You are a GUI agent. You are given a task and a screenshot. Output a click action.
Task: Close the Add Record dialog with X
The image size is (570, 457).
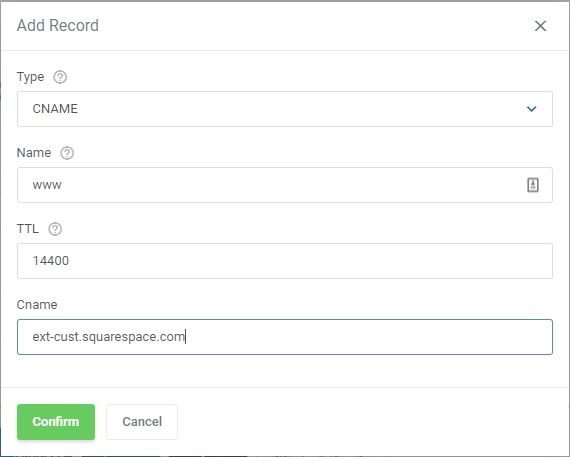coord(540,26)
